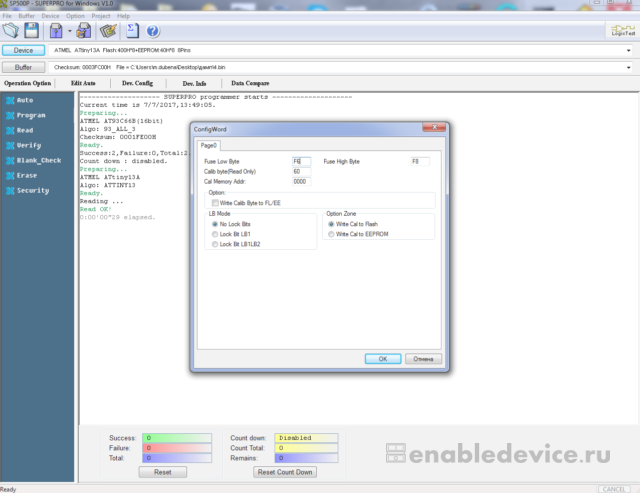This screenshot has height=493, width=640.
Task: Run the Blank_Check operation in sidebar
Action: point(34,160)
